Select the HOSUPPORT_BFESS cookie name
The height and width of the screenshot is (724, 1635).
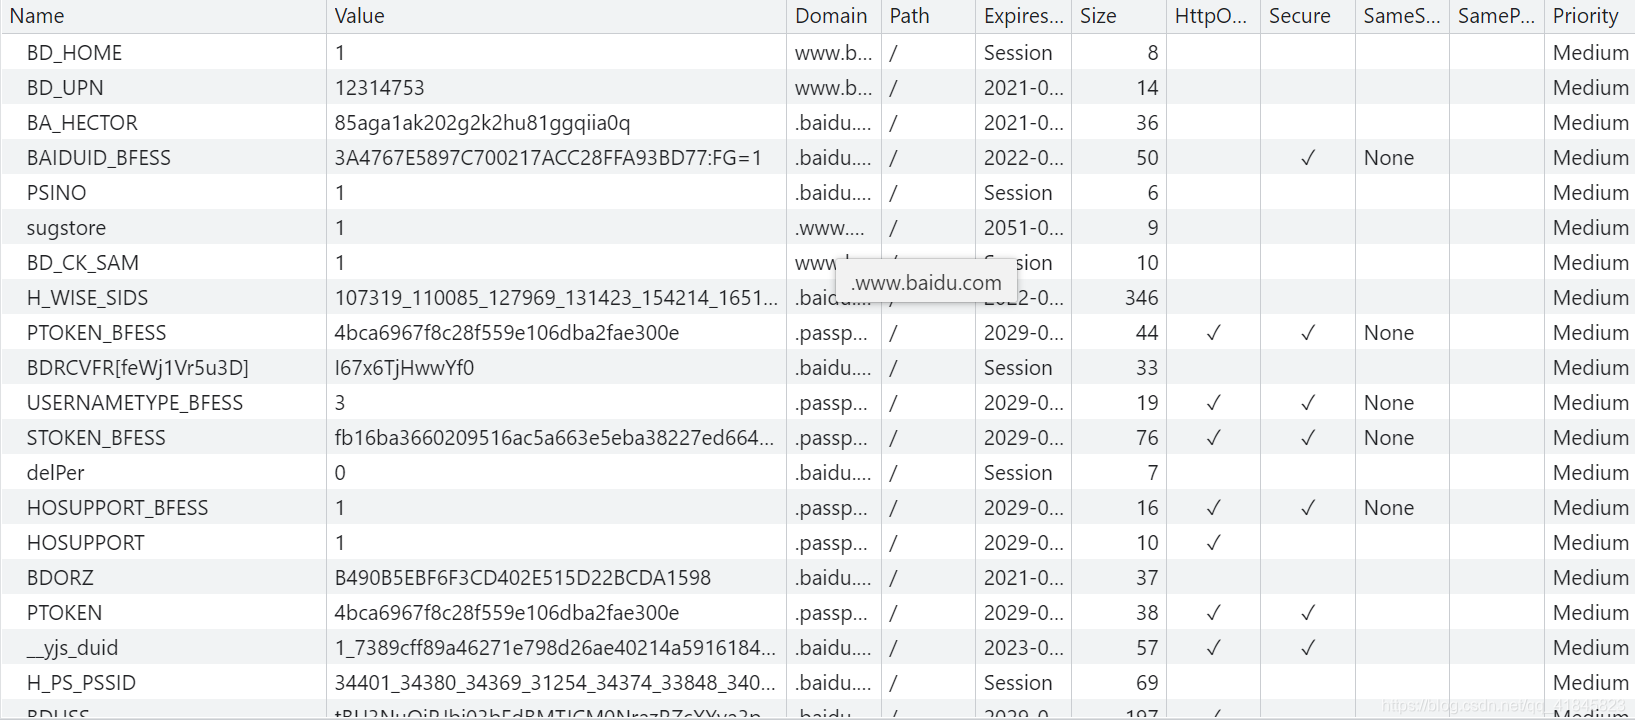click(x=118, y=508)
